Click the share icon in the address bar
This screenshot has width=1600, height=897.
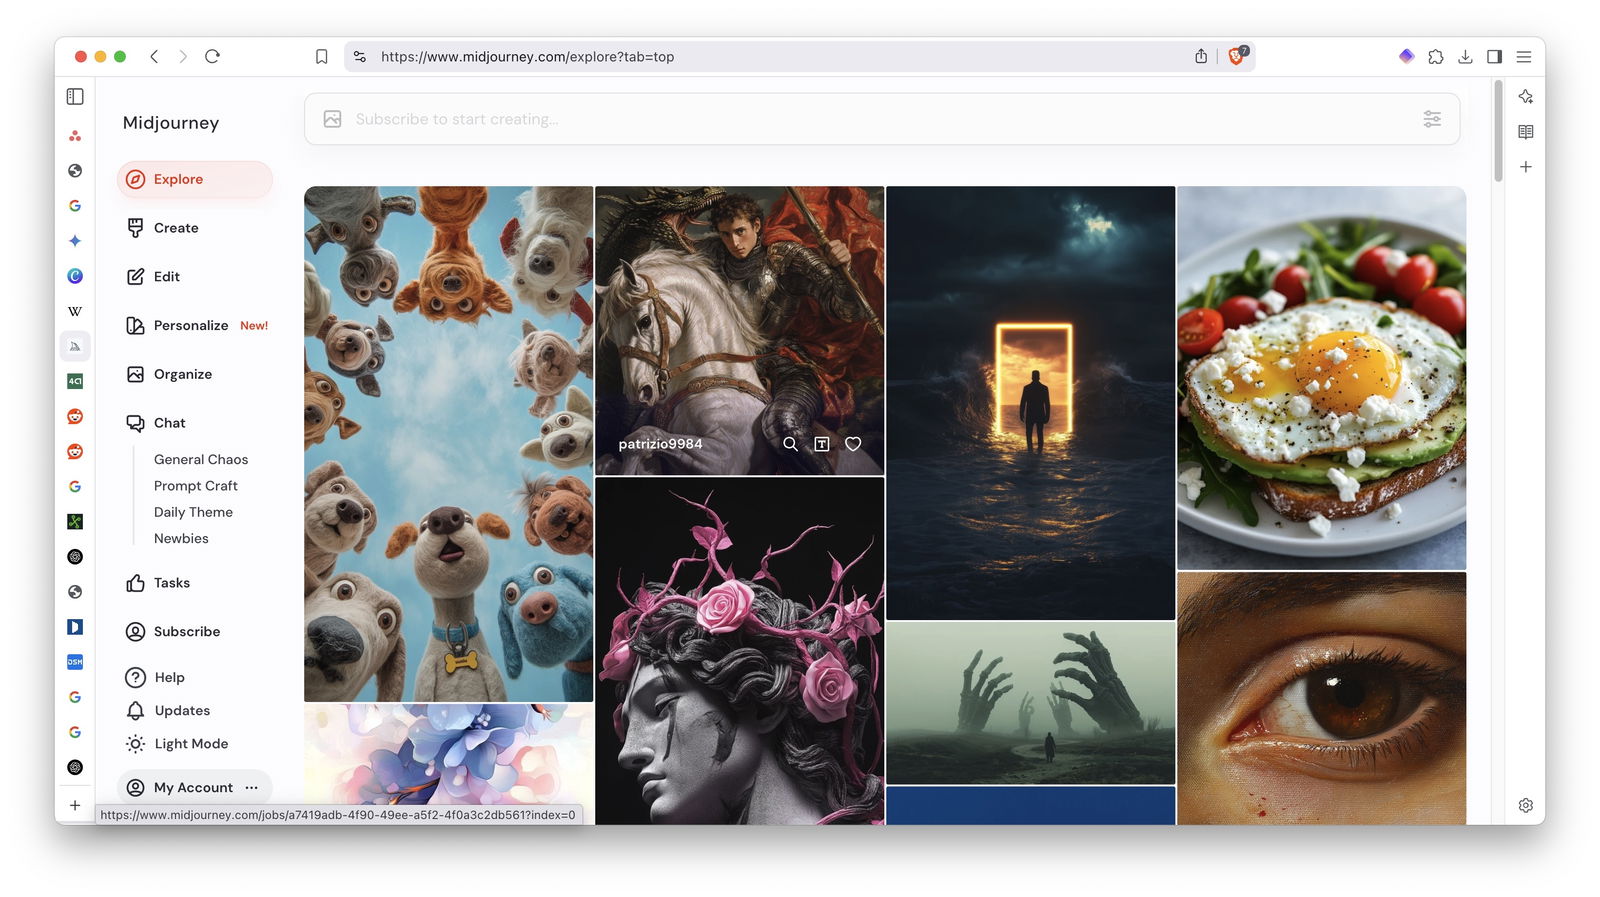click(1200, 56)
